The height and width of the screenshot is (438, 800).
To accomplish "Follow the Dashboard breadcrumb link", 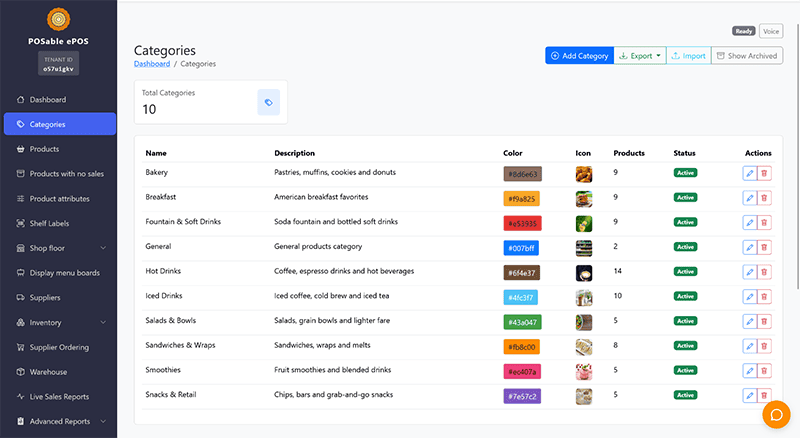I will tap(152, 64).
